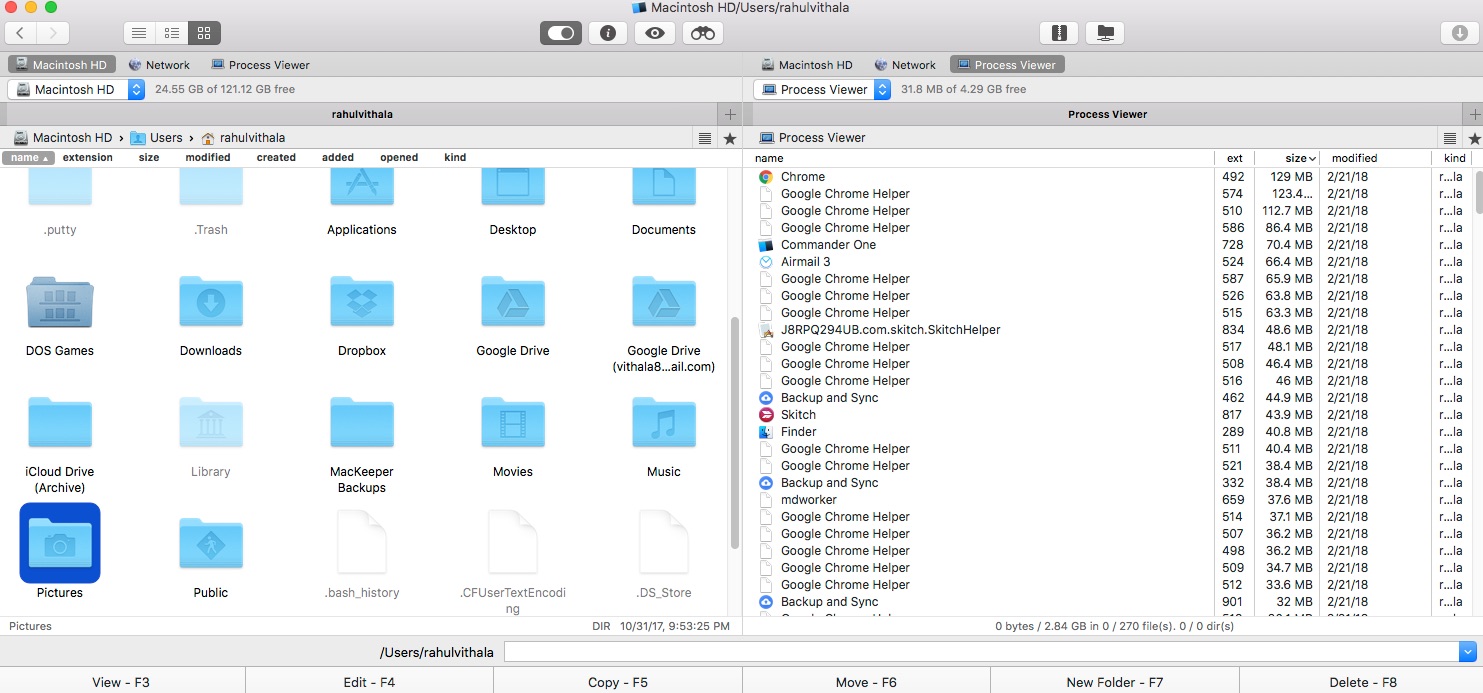Sort left pane by the size header

coord(149,158)
